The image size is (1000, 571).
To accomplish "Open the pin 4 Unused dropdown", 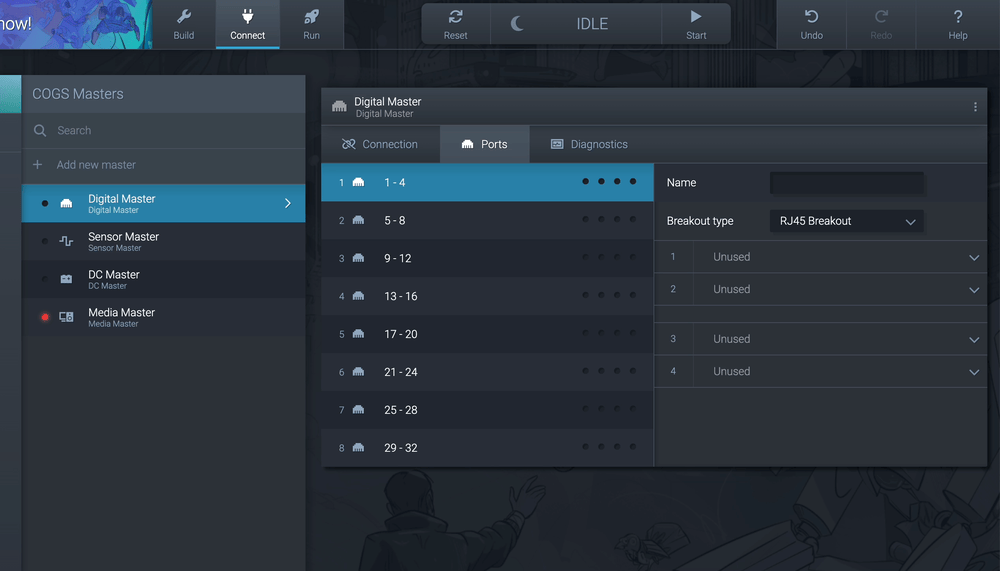I will click(840, 372).
